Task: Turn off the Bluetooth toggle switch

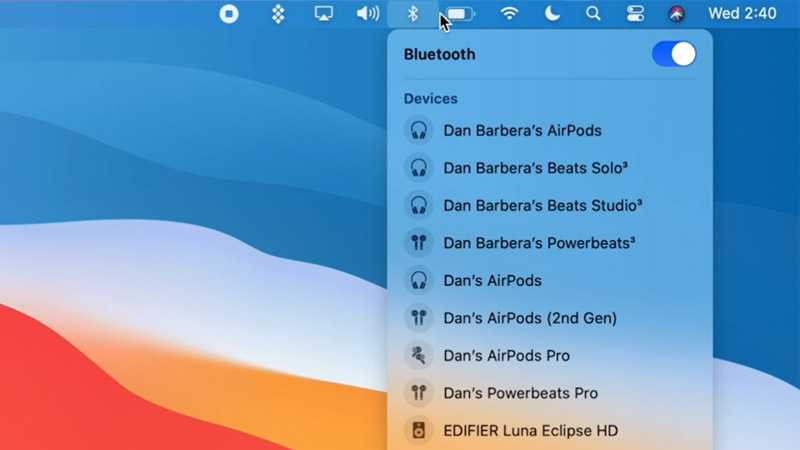Action: point(674,54)
